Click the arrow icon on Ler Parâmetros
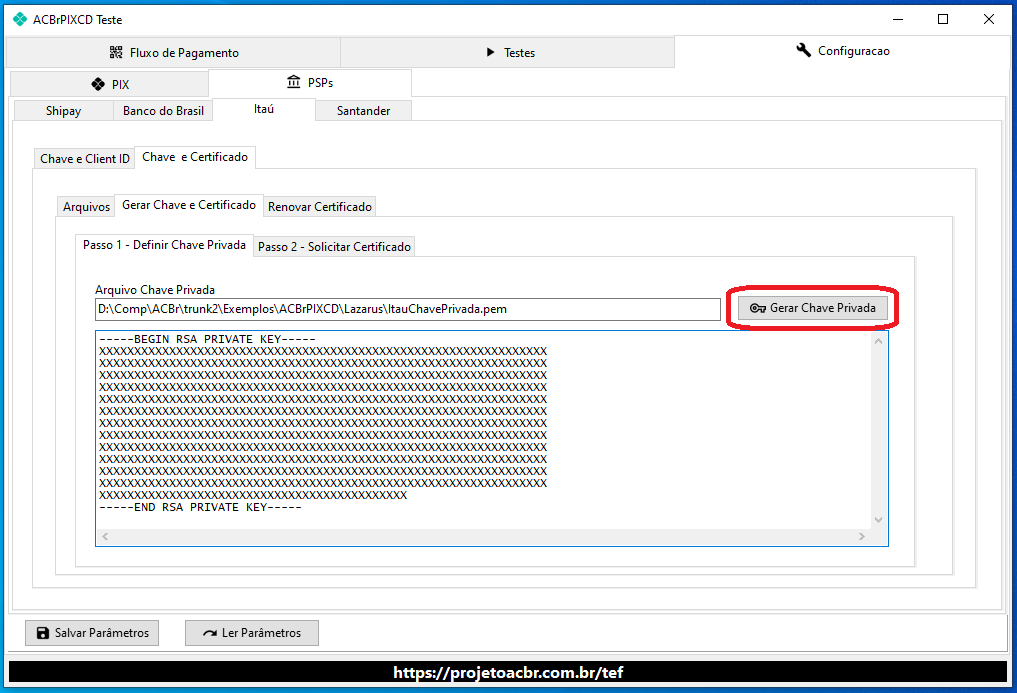Image resolution: width=1017 pixels, height=693 pixels. click(x=209, y=633)
